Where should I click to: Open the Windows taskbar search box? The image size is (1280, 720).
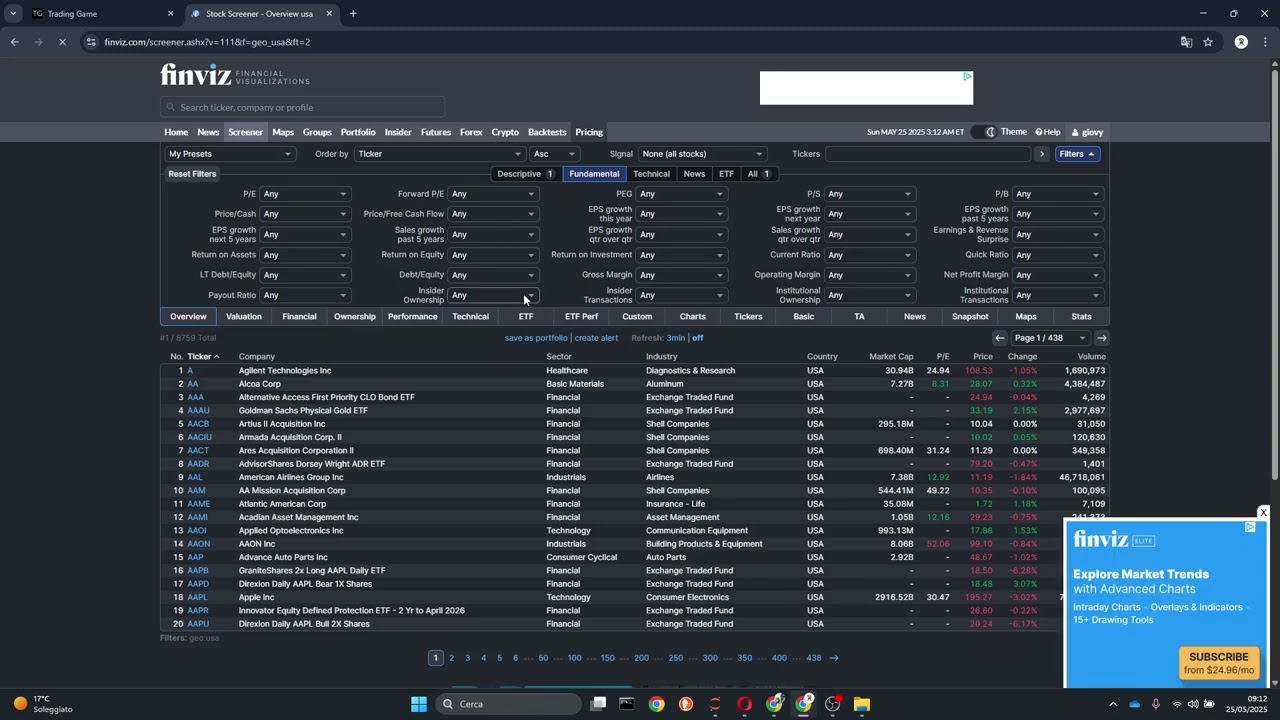click(x=510, y=704)
